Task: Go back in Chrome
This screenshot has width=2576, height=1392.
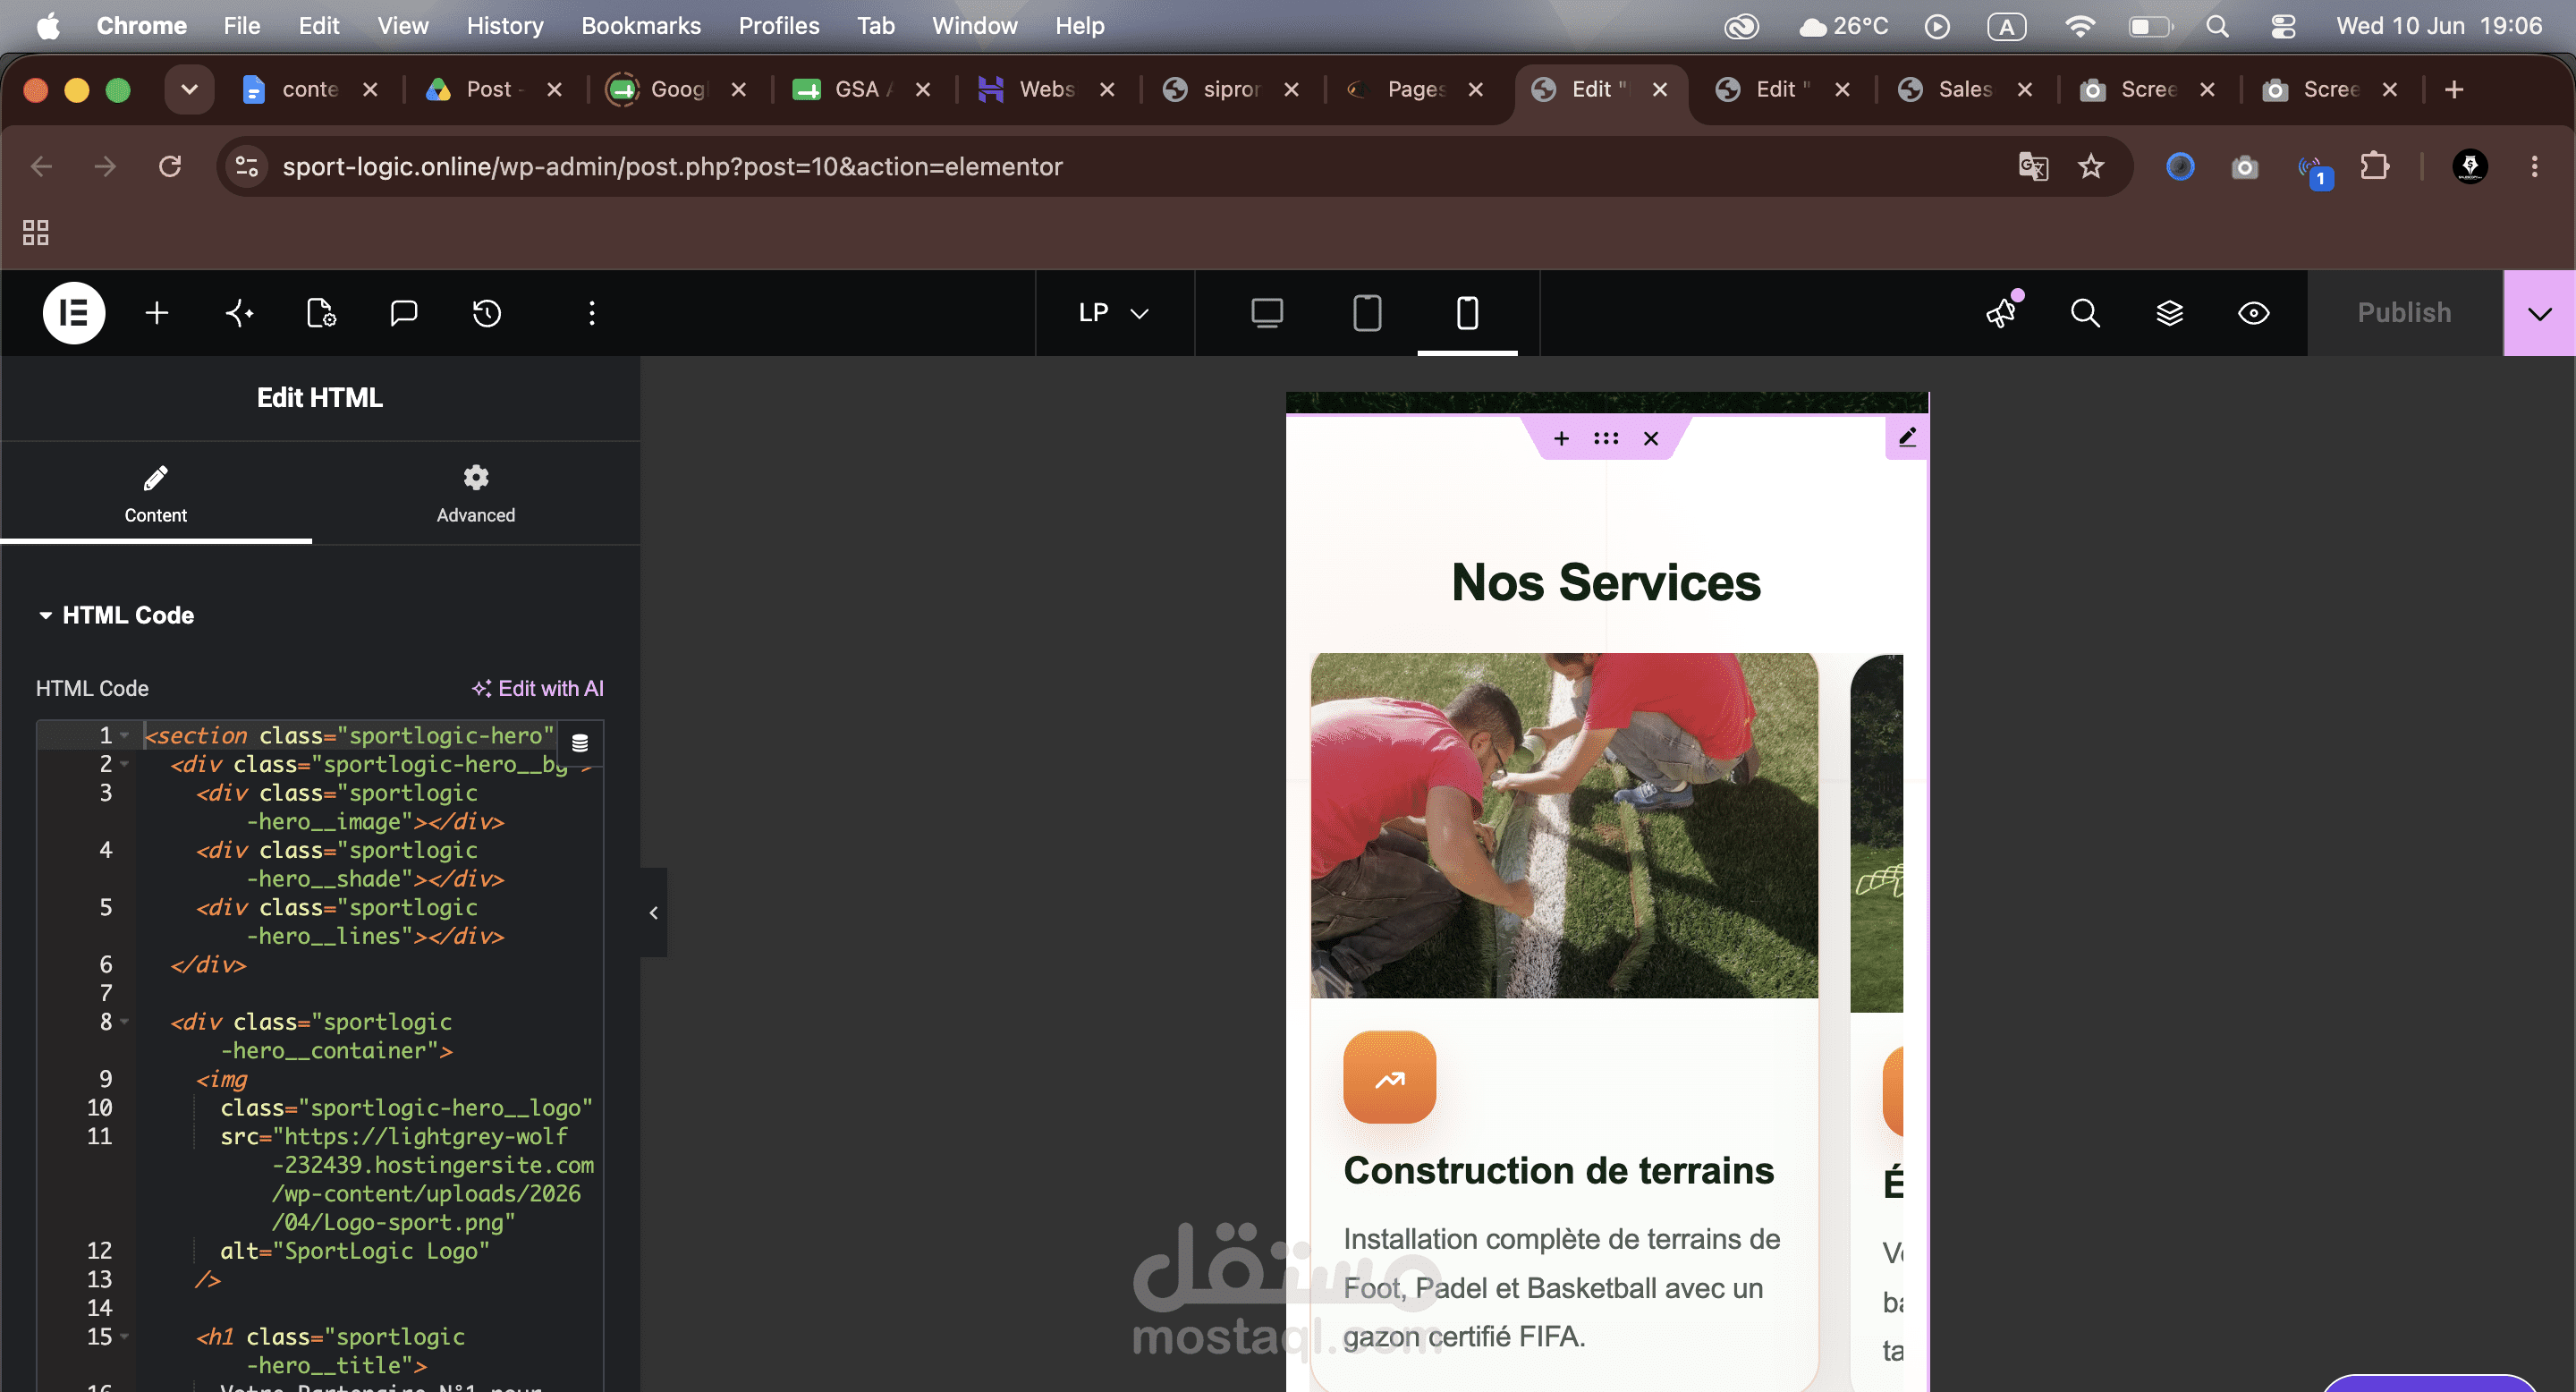Action: pos(41,166)
